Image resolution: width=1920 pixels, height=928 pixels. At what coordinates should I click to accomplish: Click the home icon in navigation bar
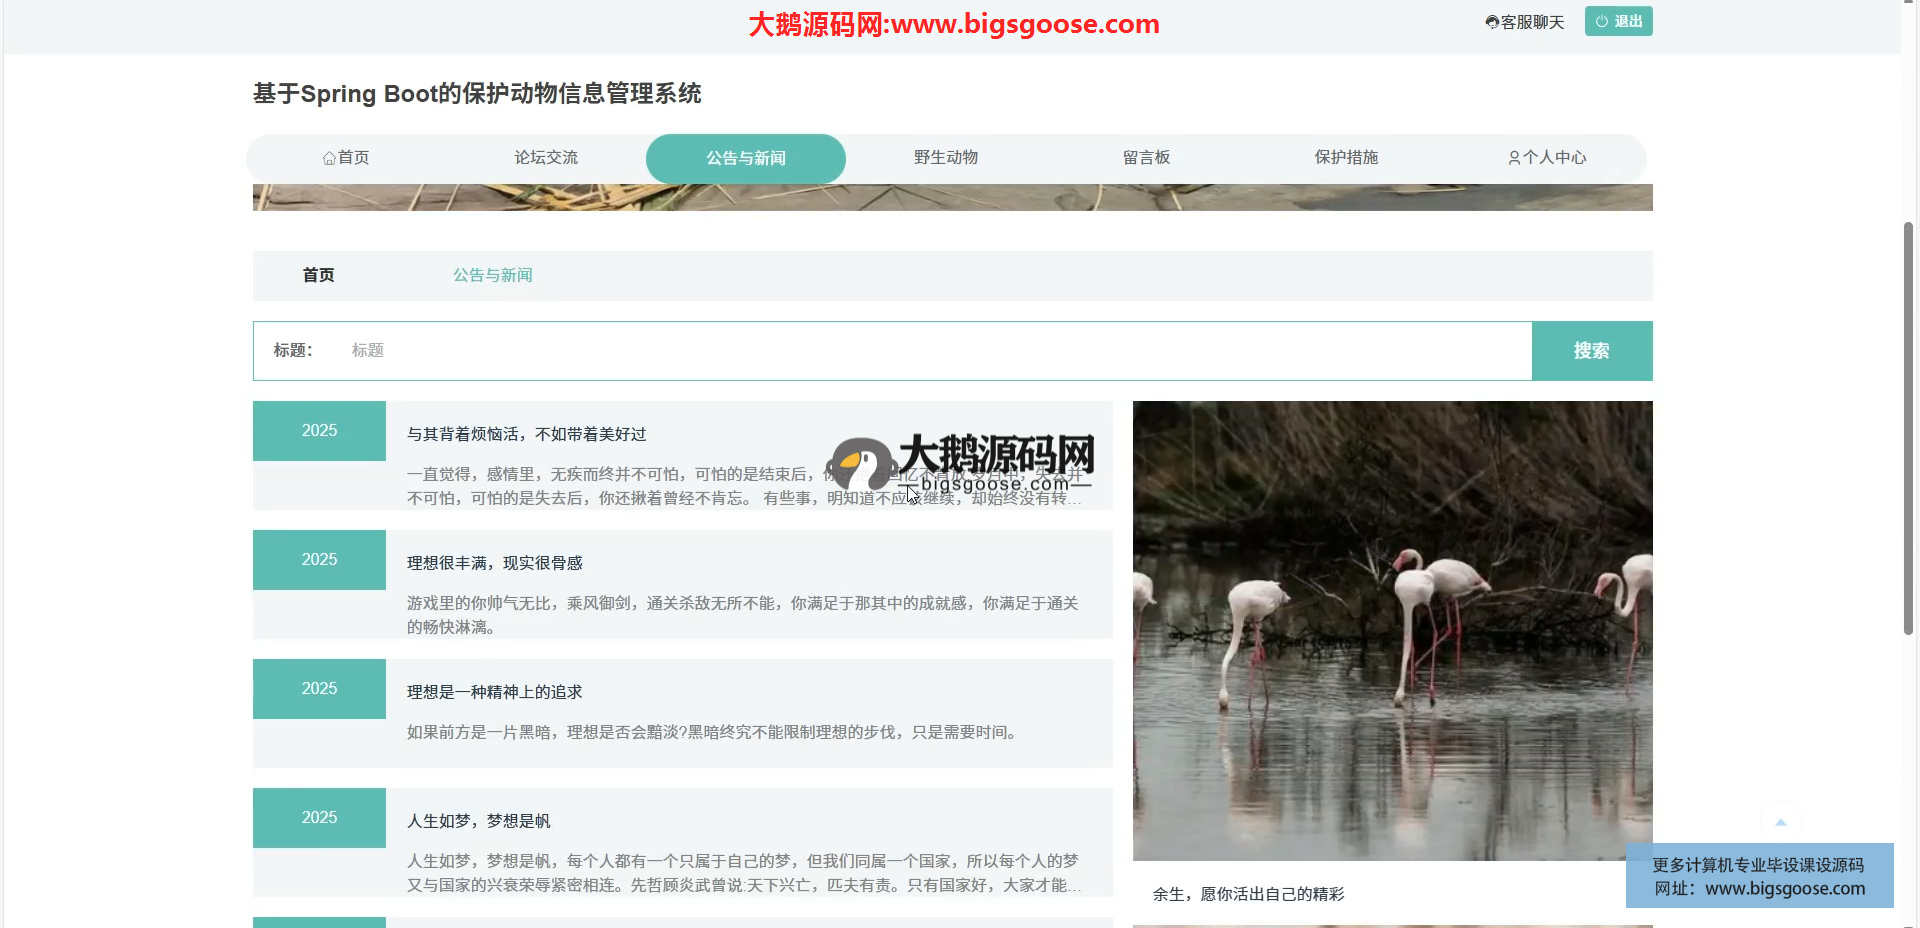tap(329, 158)
